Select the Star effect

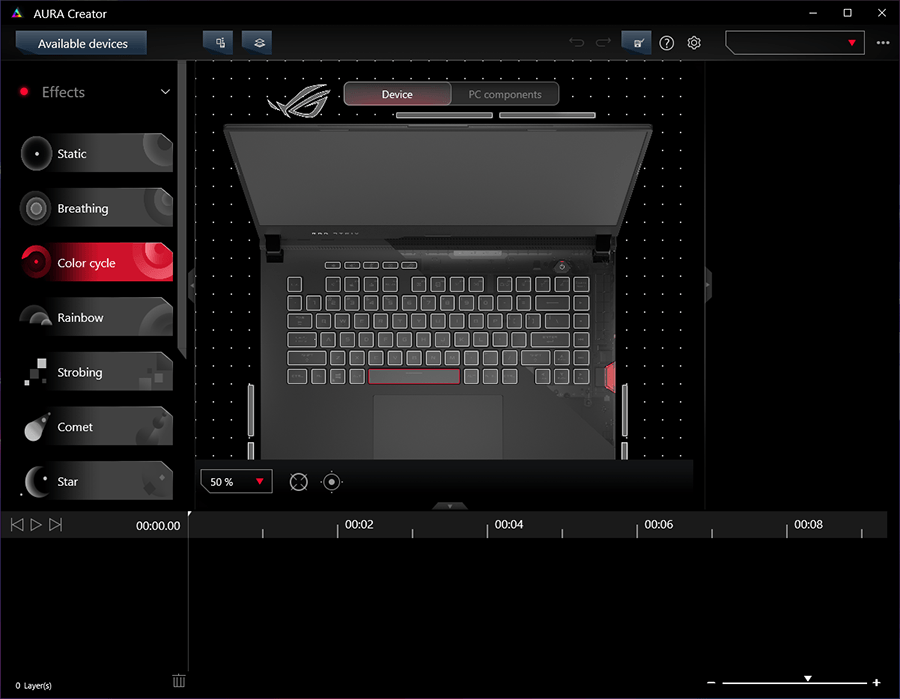point(96,481)
